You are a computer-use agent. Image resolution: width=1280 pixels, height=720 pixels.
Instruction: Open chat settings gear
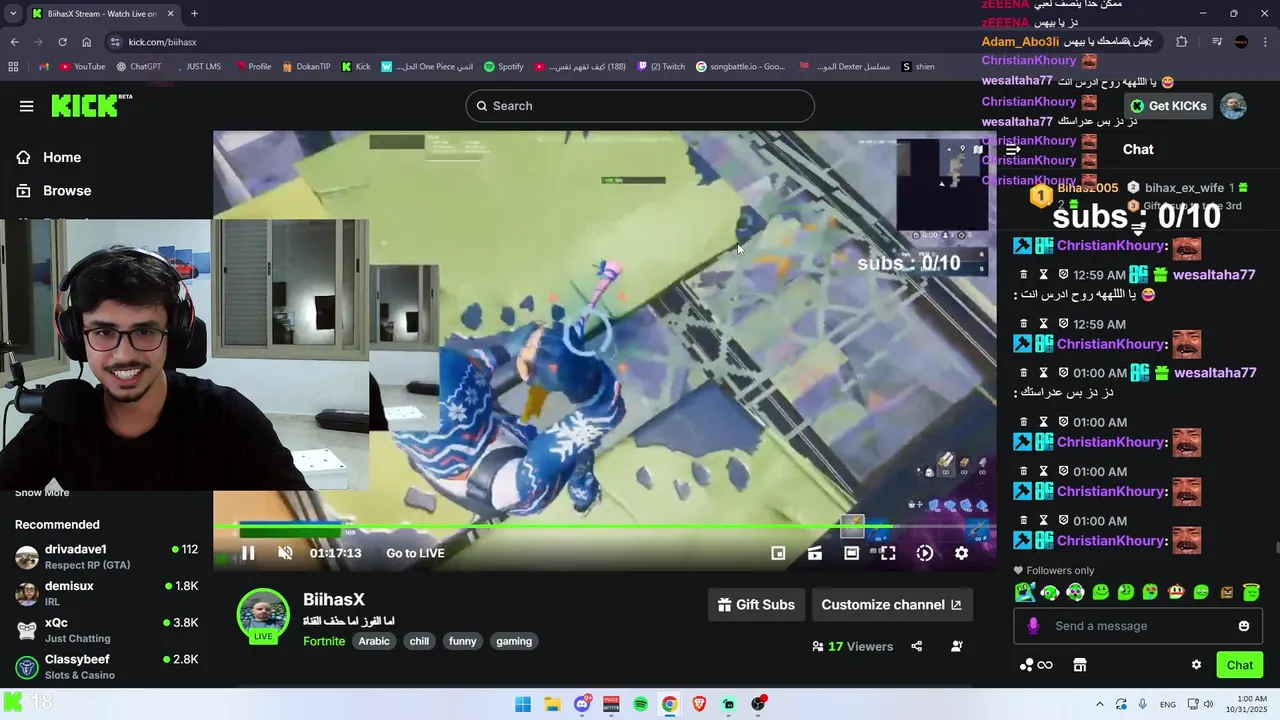tap(1196, 665)
